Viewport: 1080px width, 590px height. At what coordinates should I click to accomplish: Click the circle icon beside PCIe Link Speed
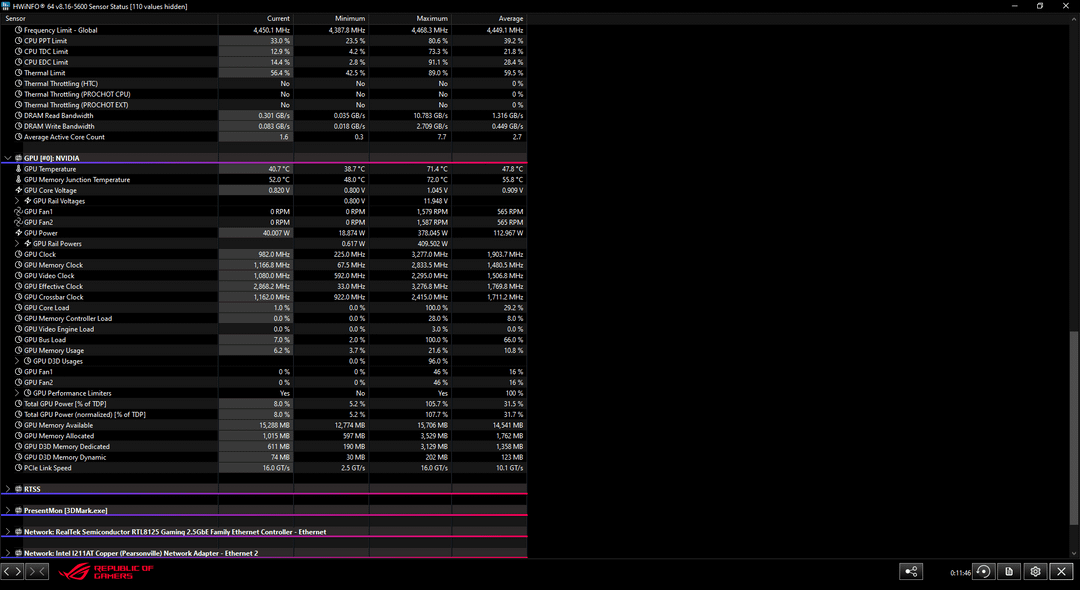(x=19, y=468)
